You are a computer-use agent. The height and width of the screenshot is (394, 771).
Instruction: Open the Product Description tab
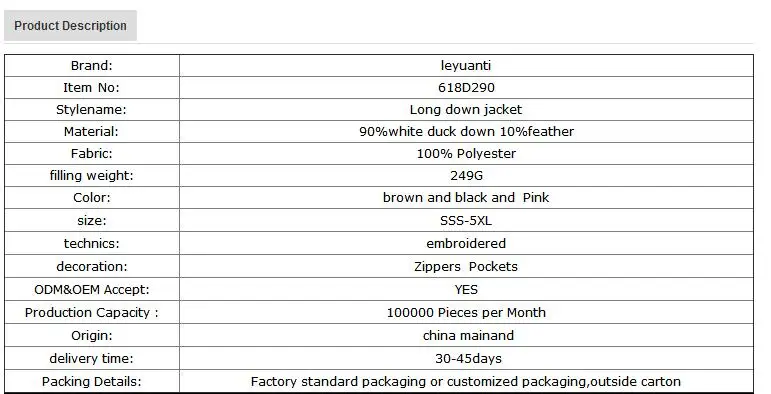pyautogui.click(x=70, y=26)
